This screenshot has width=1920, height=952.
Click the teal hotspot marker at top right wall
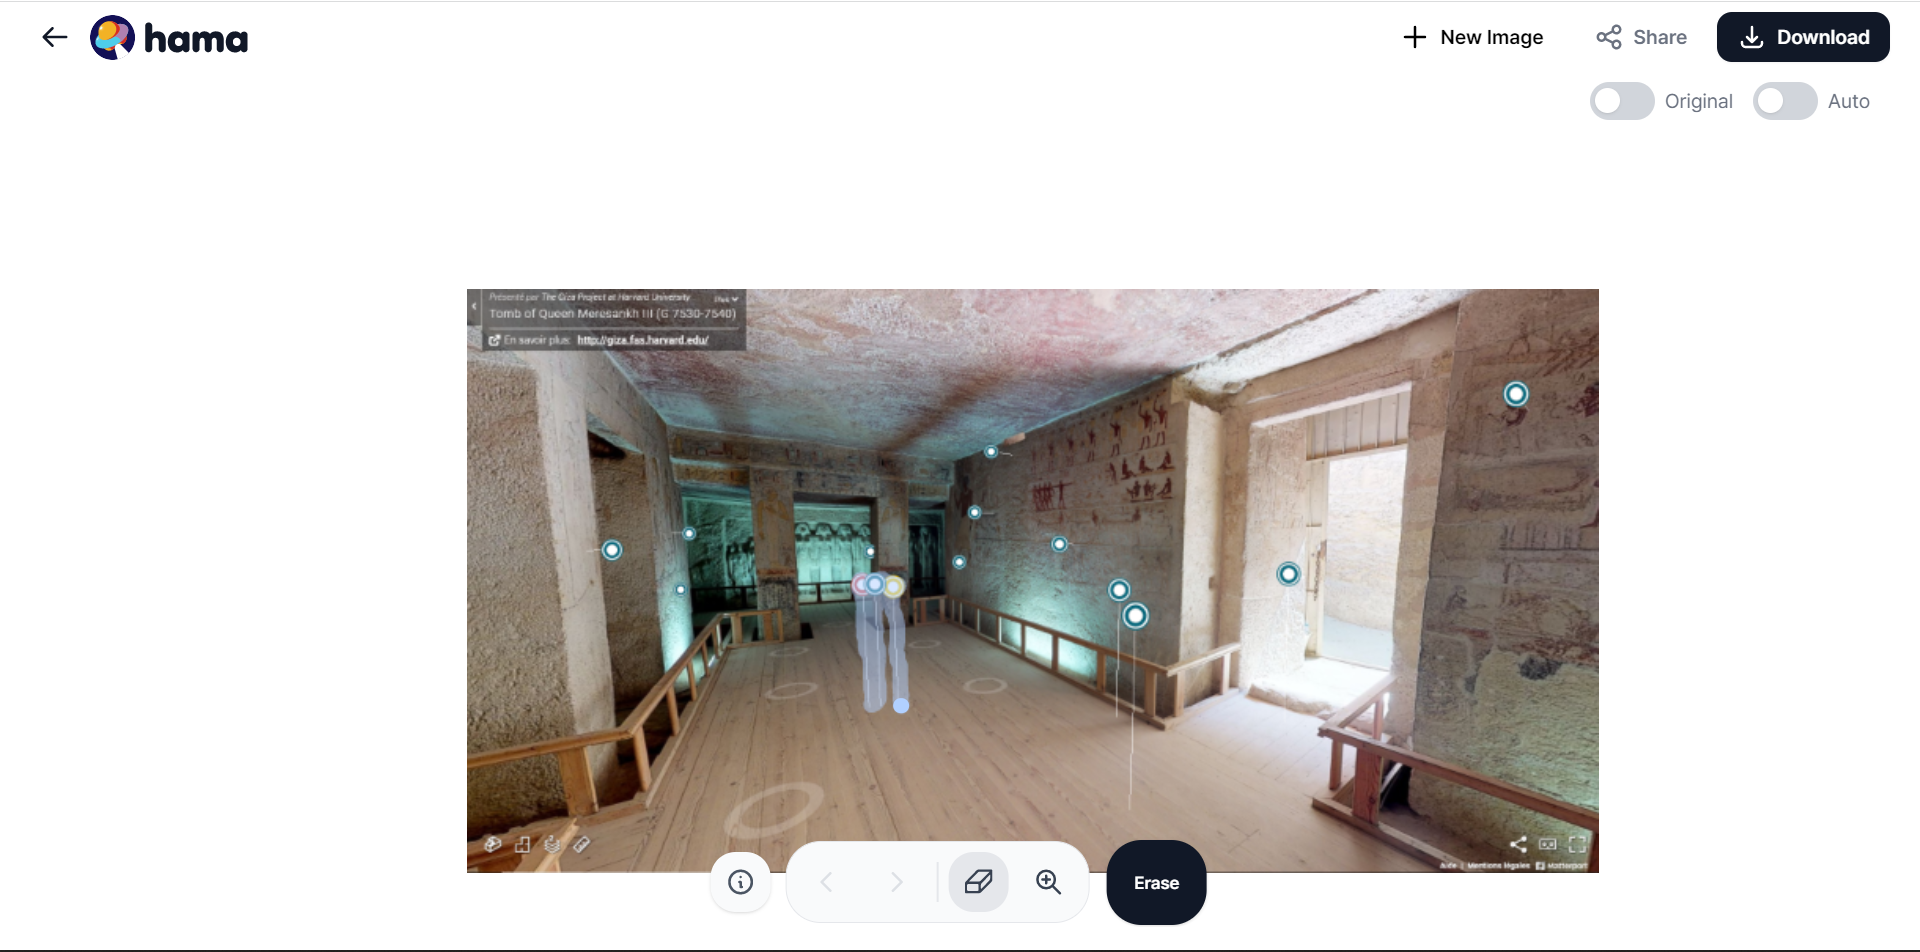point(1516,394)
